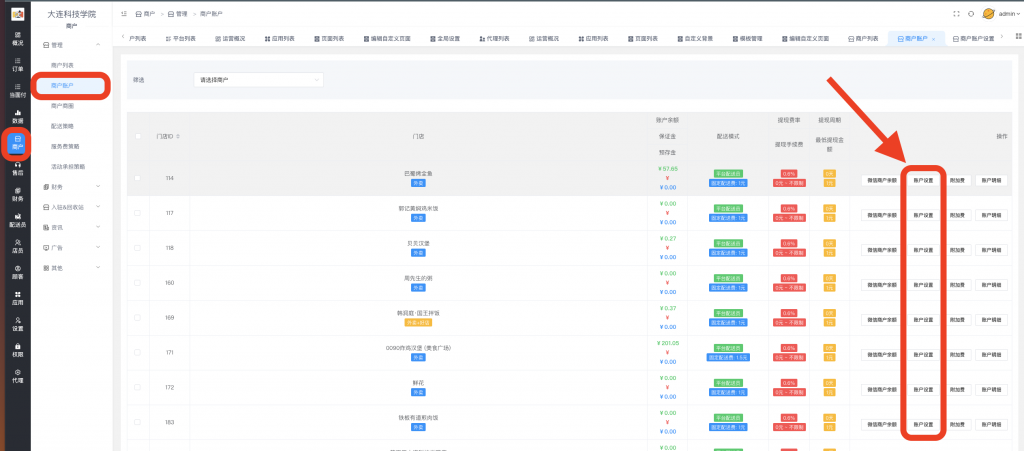Tick the select-all checkbox in table header
The height and width of the screenshot is (451, 1024).
(x=137, y=135)
